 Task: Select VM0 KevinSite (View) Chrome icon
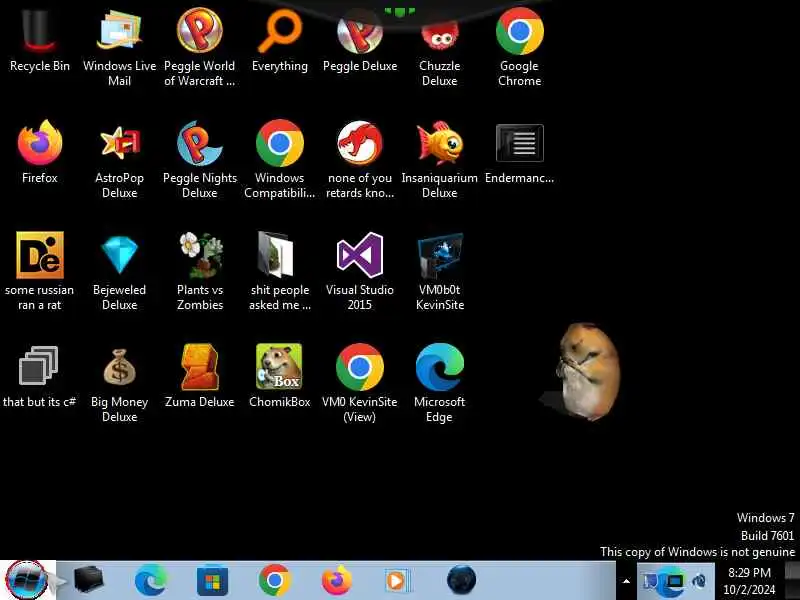[360, 384]
